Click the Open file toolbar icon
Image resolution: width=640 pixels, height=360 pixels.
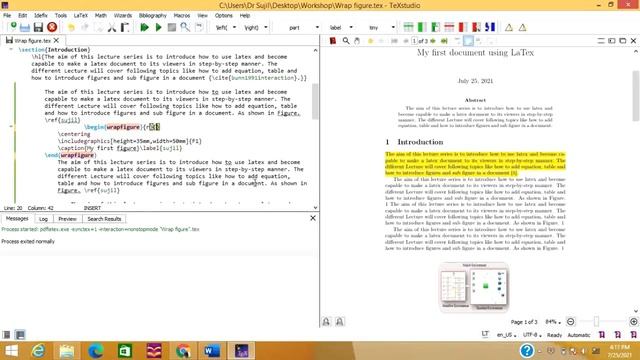25,27
